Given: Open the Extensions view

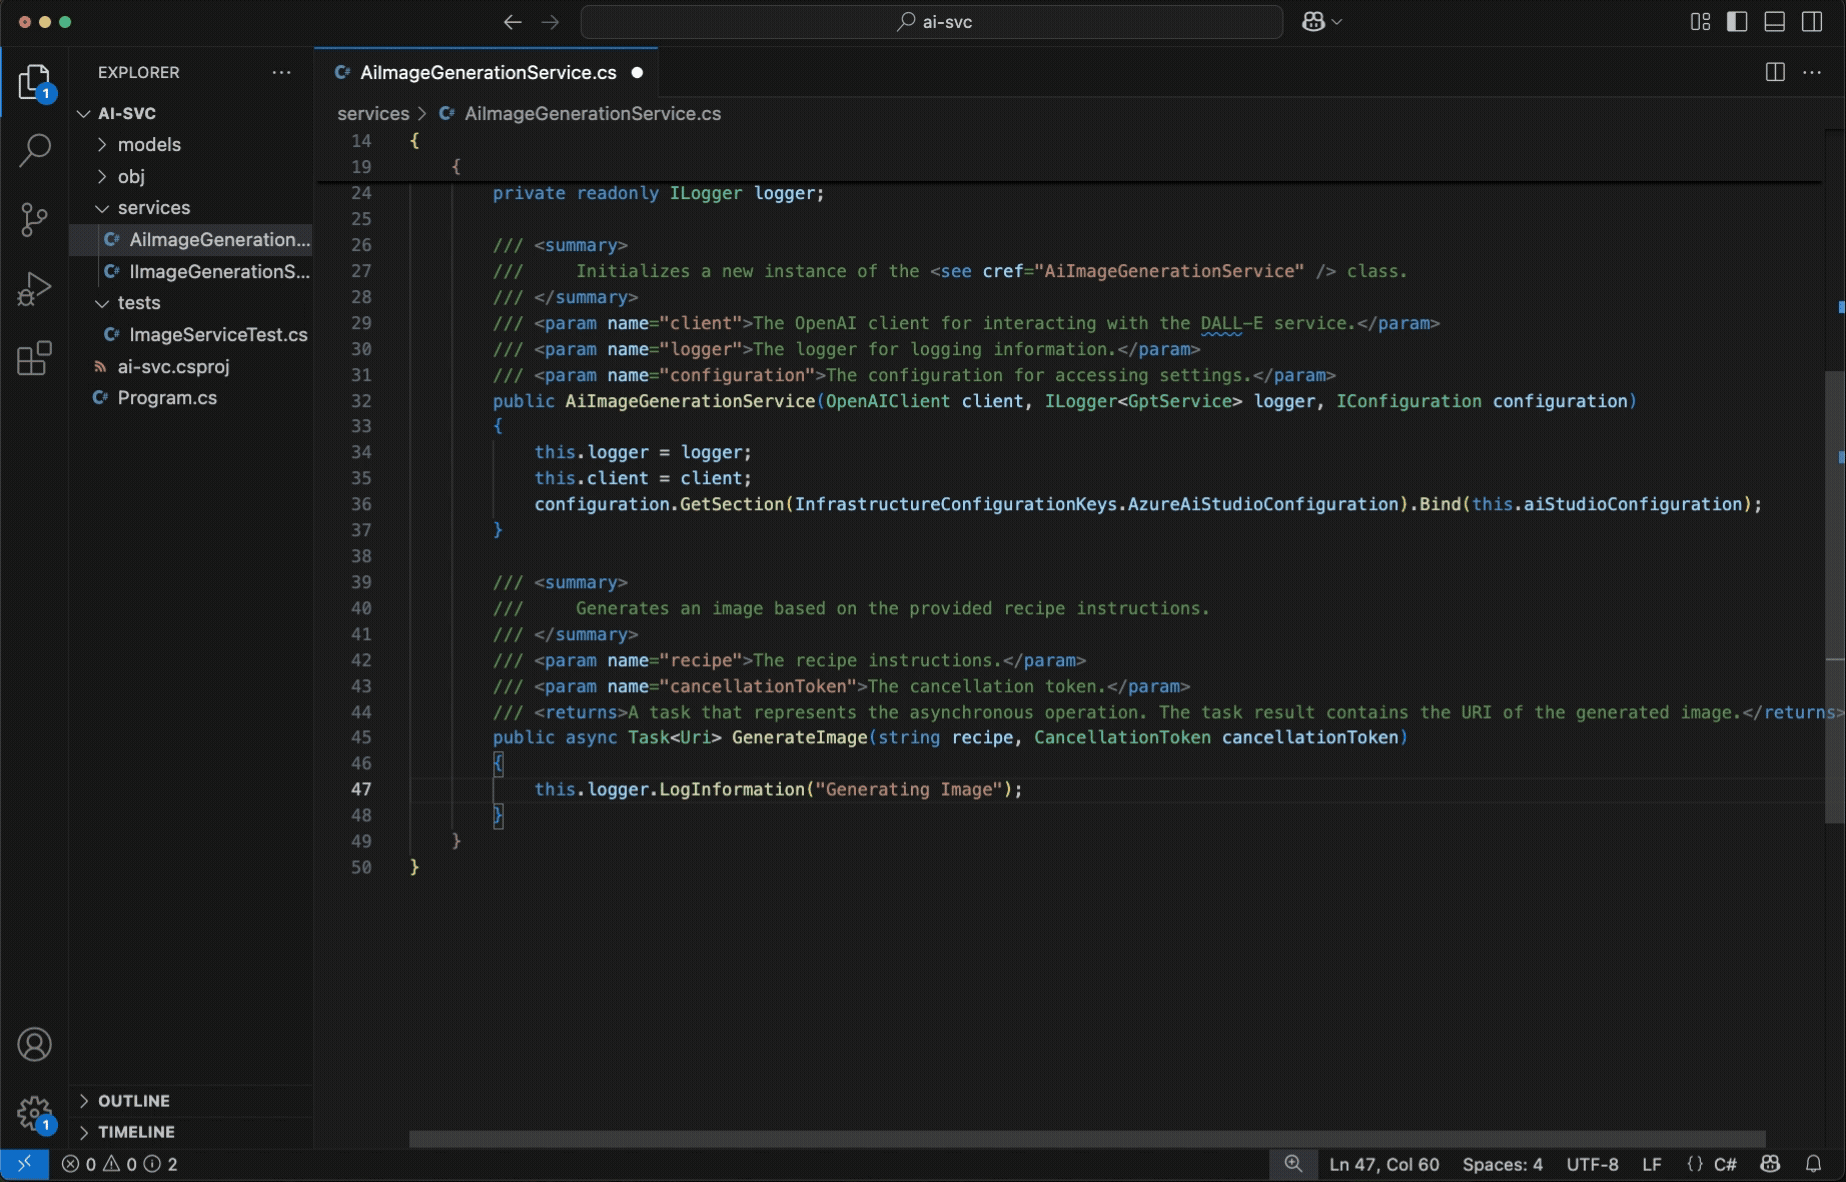Looking at the screenshot, I should pyautogui.click(x=35, y=358).
